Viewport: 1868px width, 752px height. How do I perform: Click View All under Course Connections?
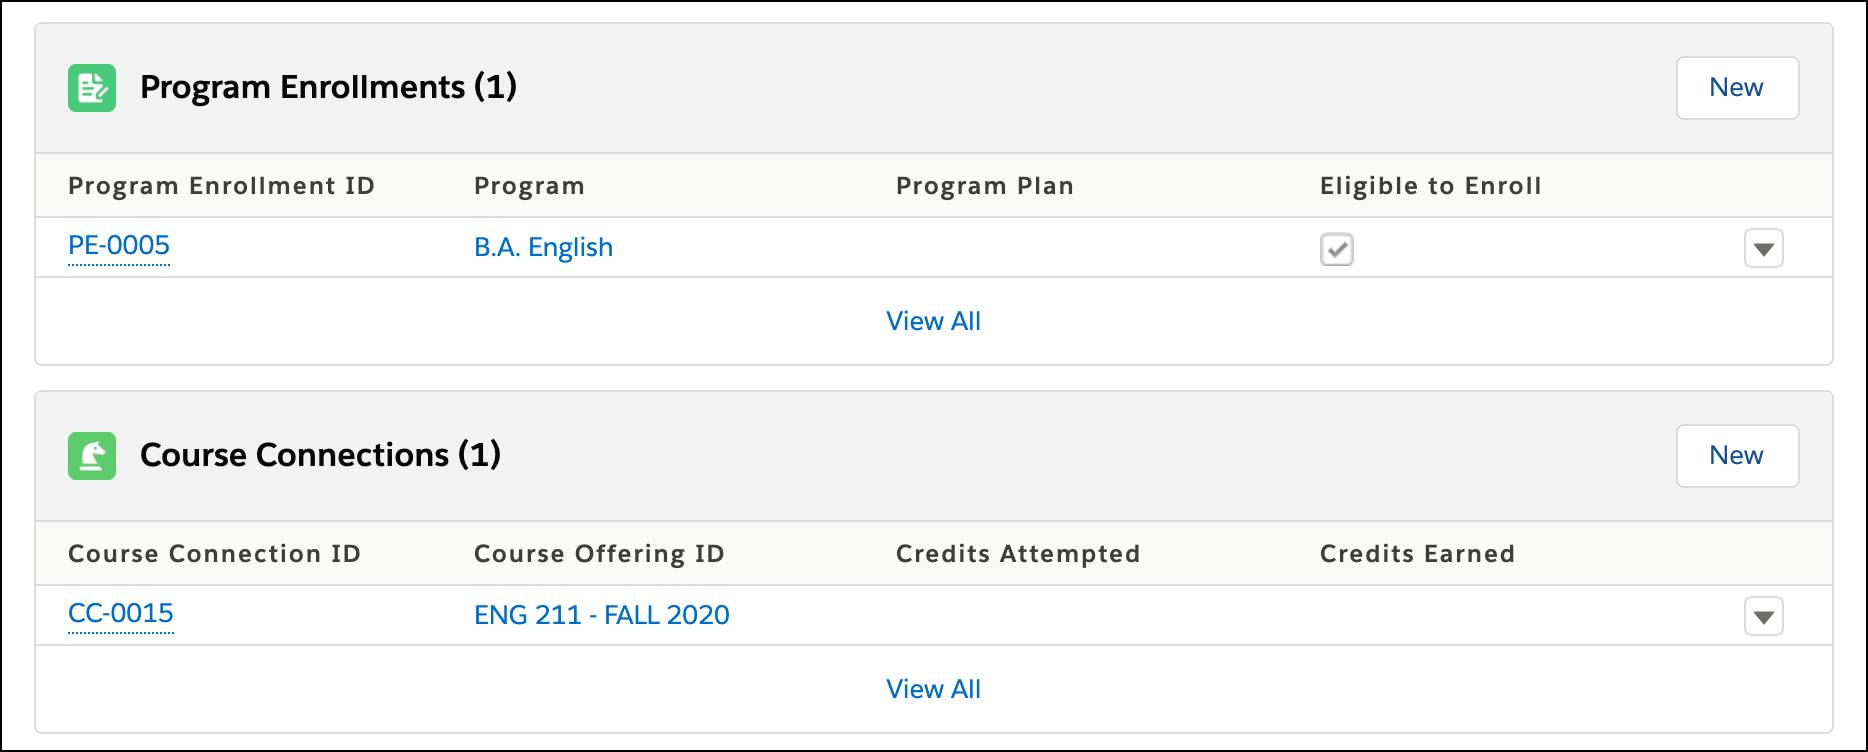click(933, 688)
